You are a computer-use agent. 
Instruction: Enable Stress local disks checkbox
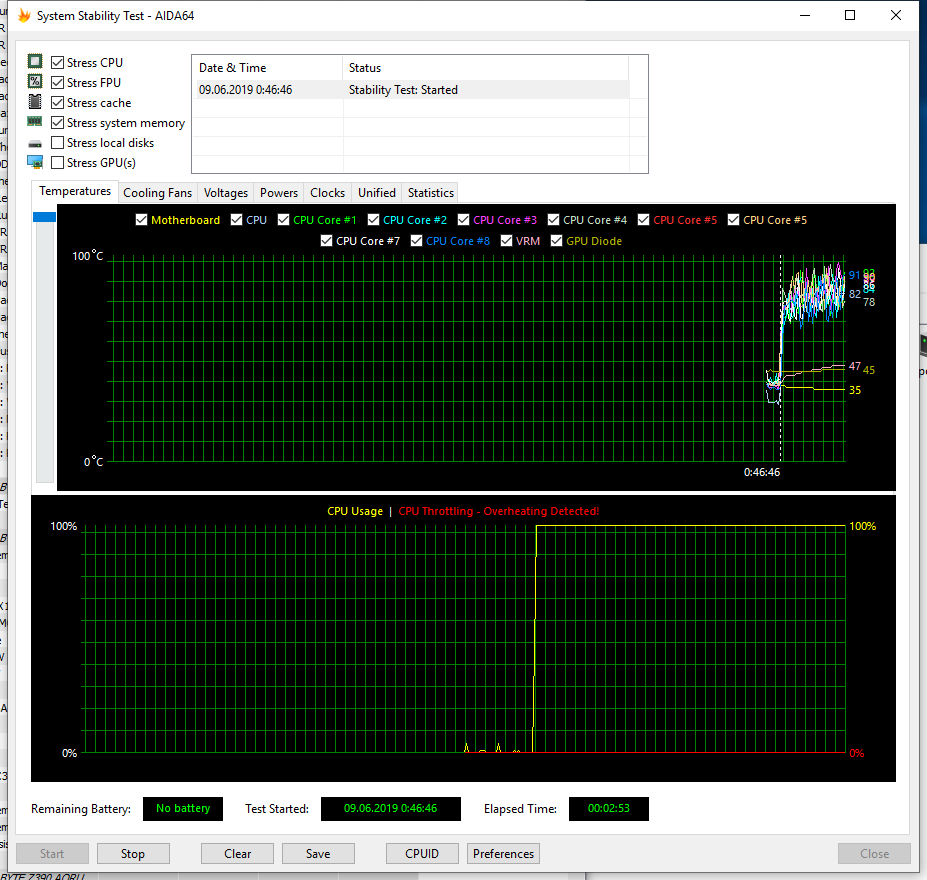[57, 142]
